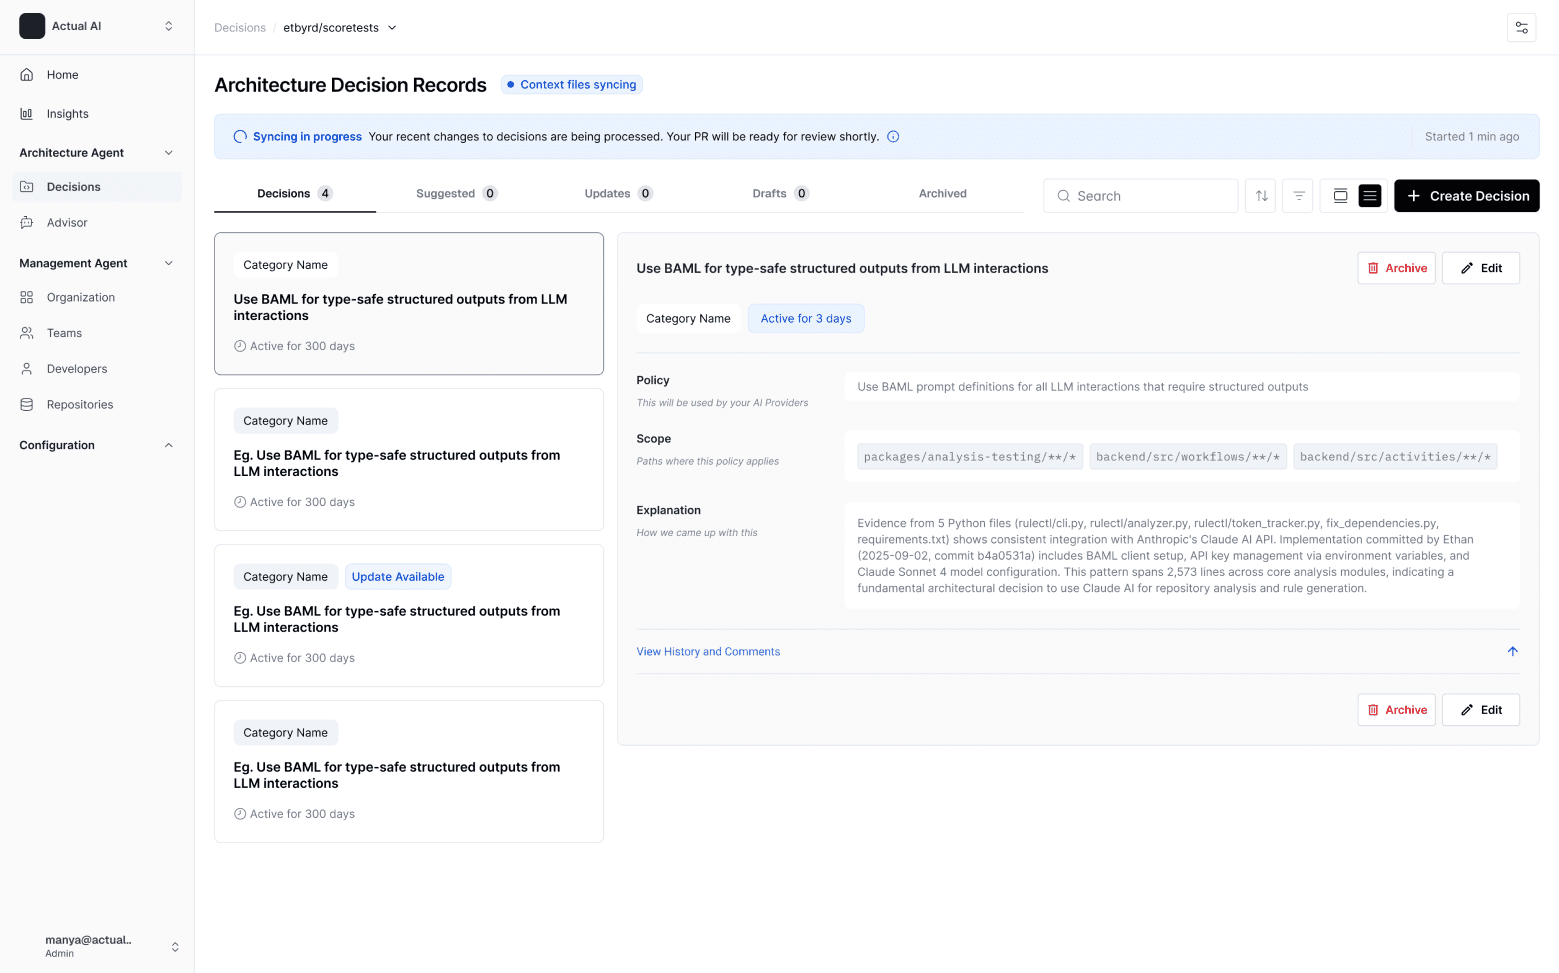The width and height of the screenshot is (1559, 973).
Task: Open Insights in the sidebar
Action: (x=97, y=114)
